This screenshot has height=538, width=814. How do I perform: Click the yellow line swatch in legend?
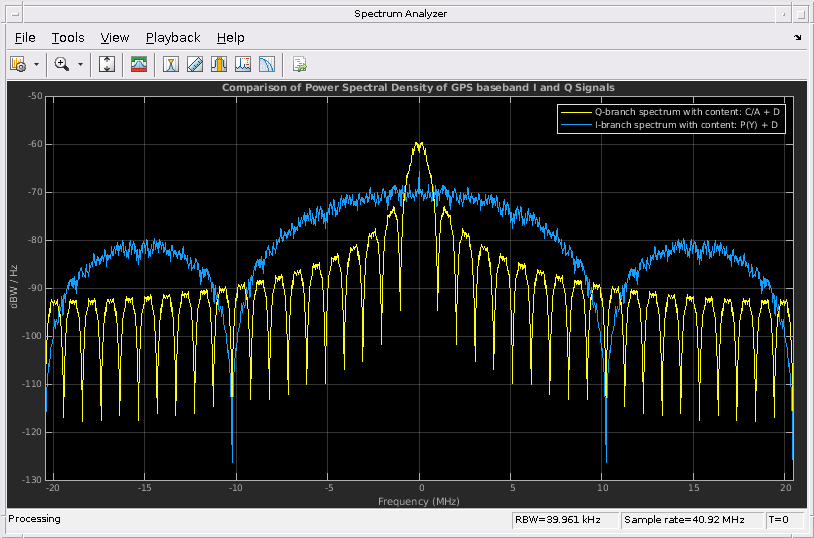pos(576,112)
